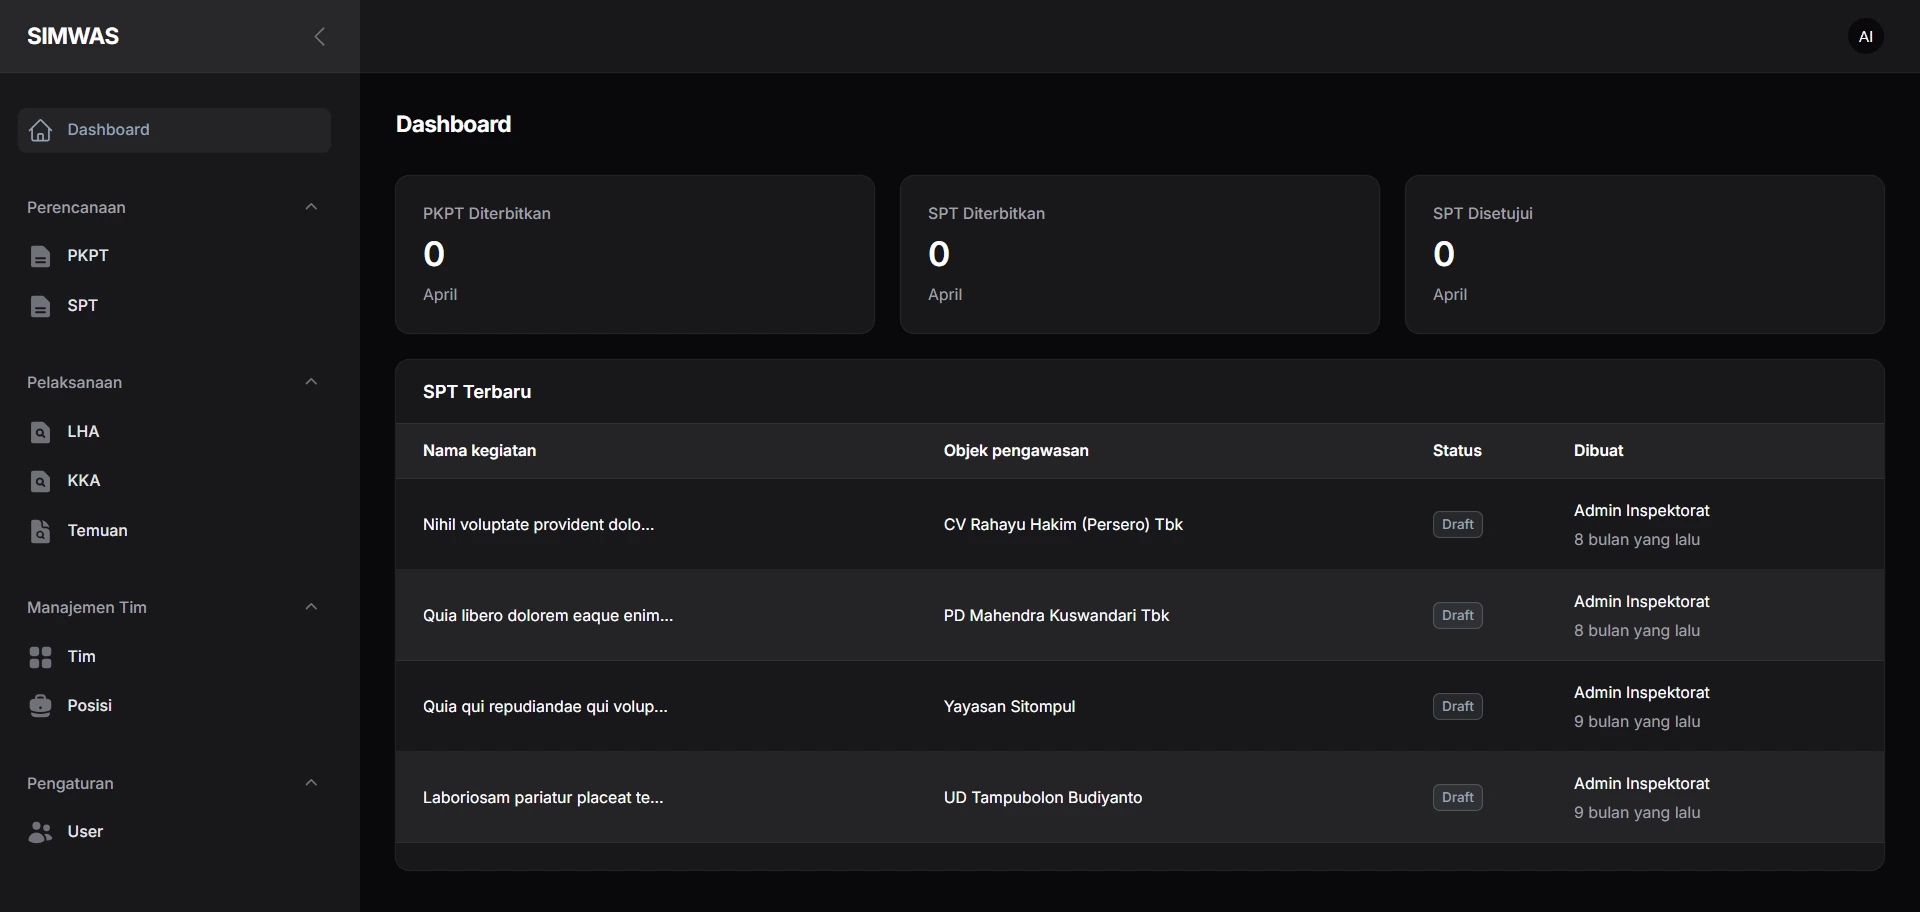Go to the PKPT menu label

88,256
